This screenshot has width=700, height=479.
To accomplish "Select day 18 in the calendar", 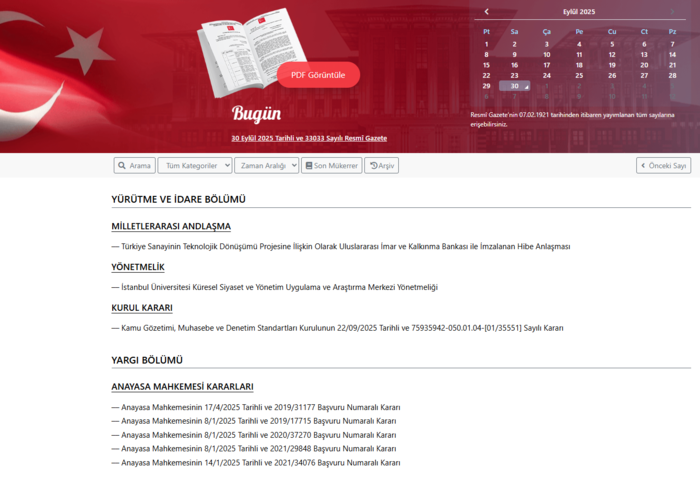I will 579,65.
